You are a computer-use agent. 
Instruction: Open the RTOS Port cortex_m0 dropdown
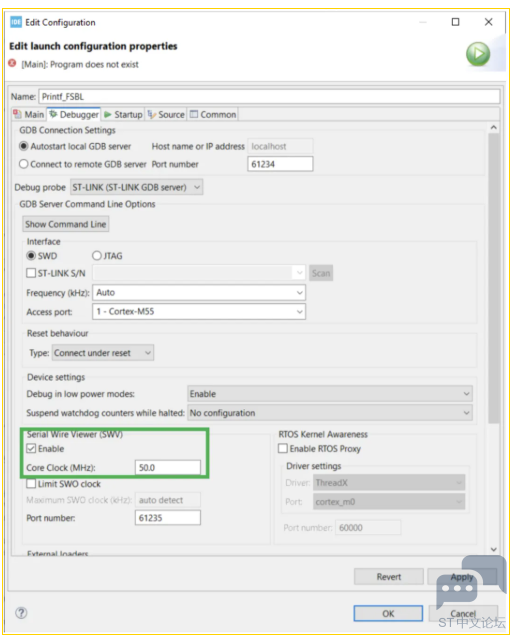389,502
